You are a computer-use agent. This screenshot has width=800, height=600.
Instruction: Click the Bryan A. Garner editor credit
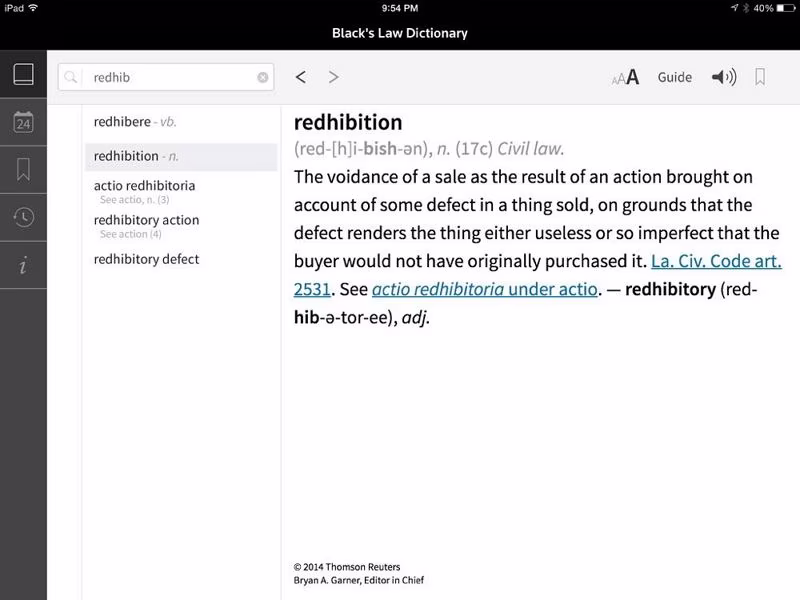[359, 580]
